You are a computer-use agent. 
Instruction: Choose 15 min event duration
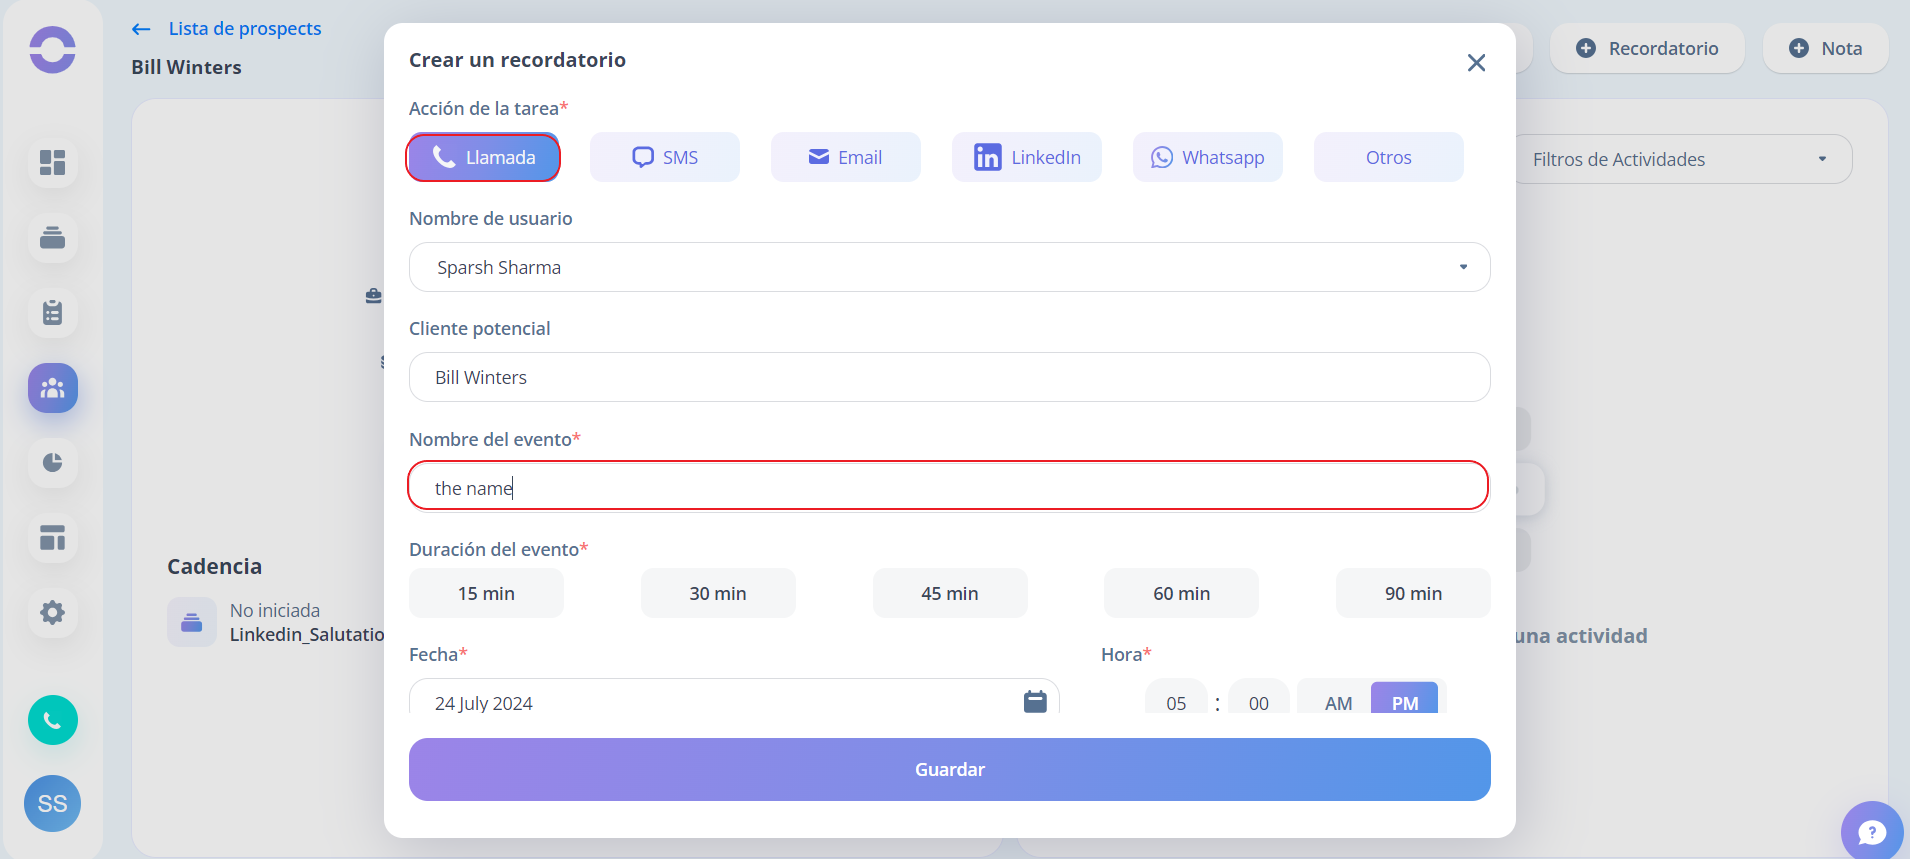tap(486, 593)
